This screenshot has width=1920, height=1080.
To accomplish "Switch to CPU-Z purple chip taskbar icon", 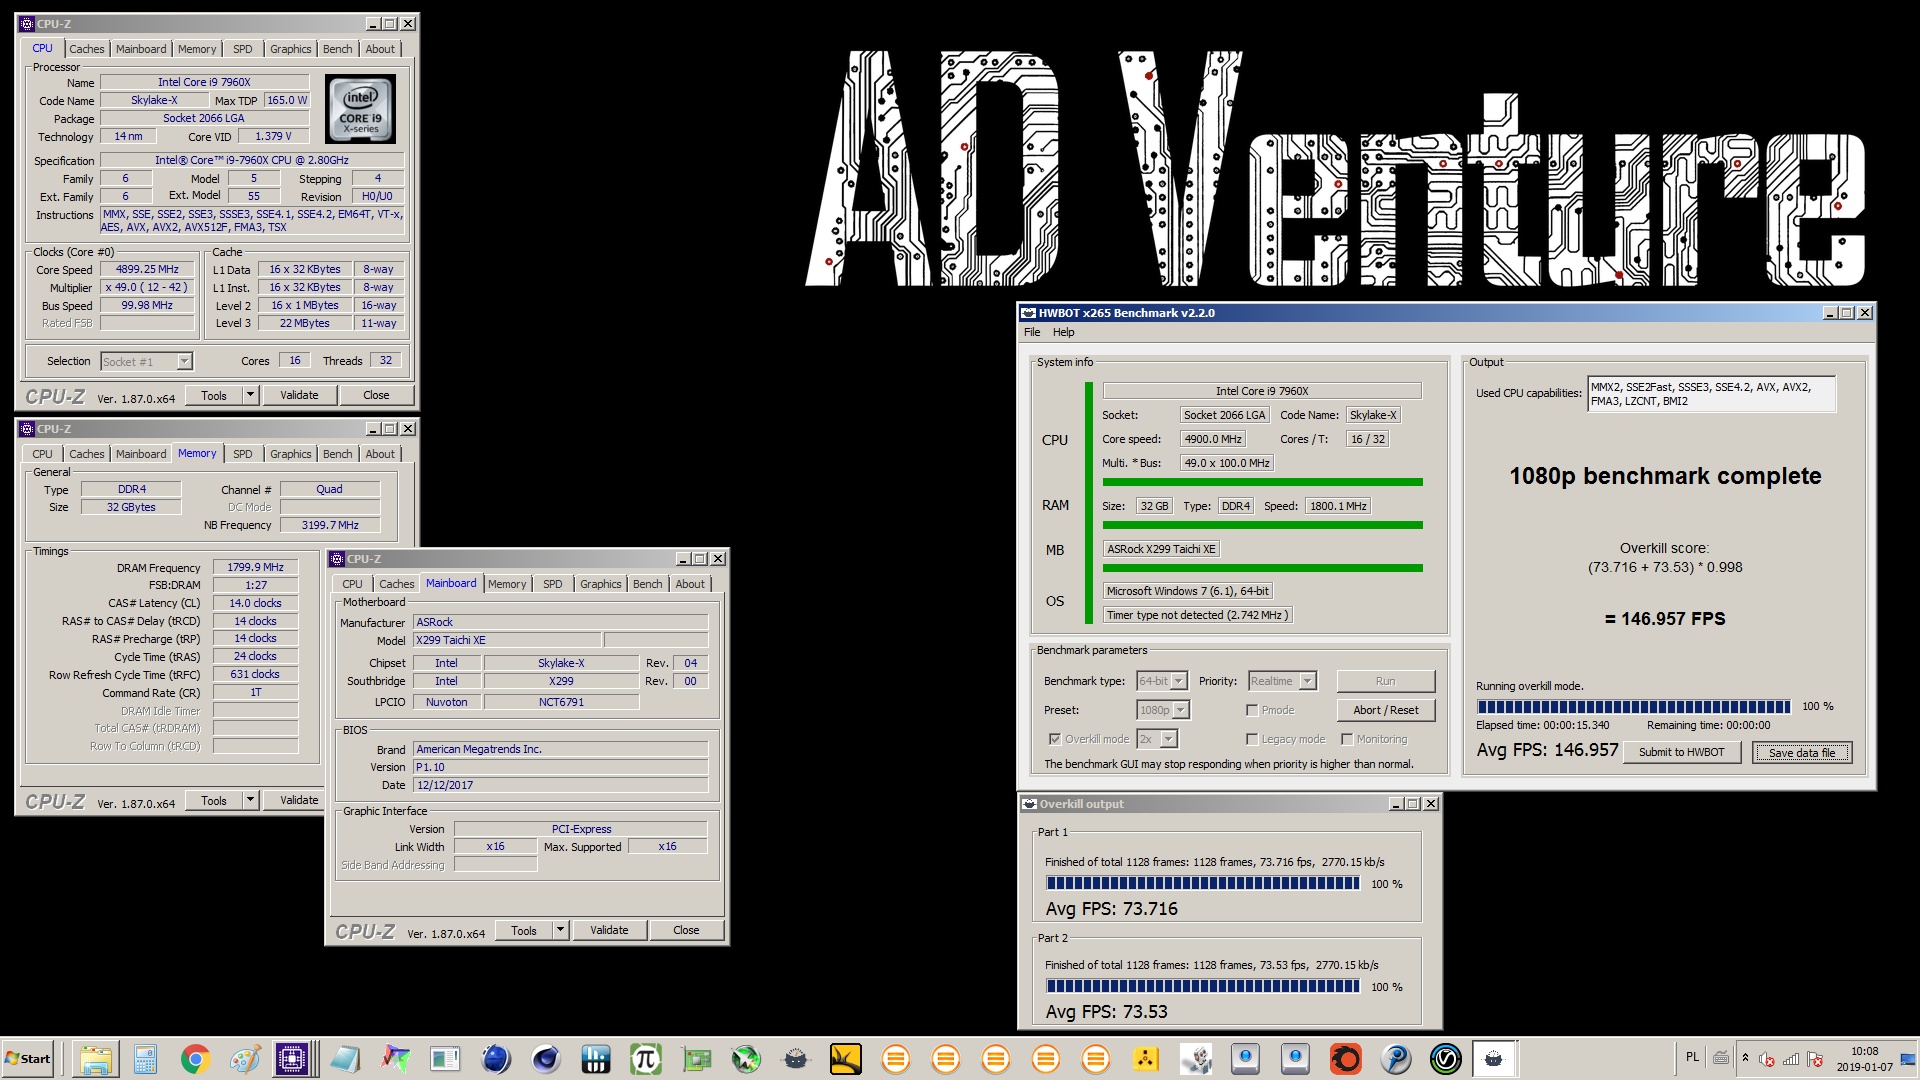I will pos(293,1059).
